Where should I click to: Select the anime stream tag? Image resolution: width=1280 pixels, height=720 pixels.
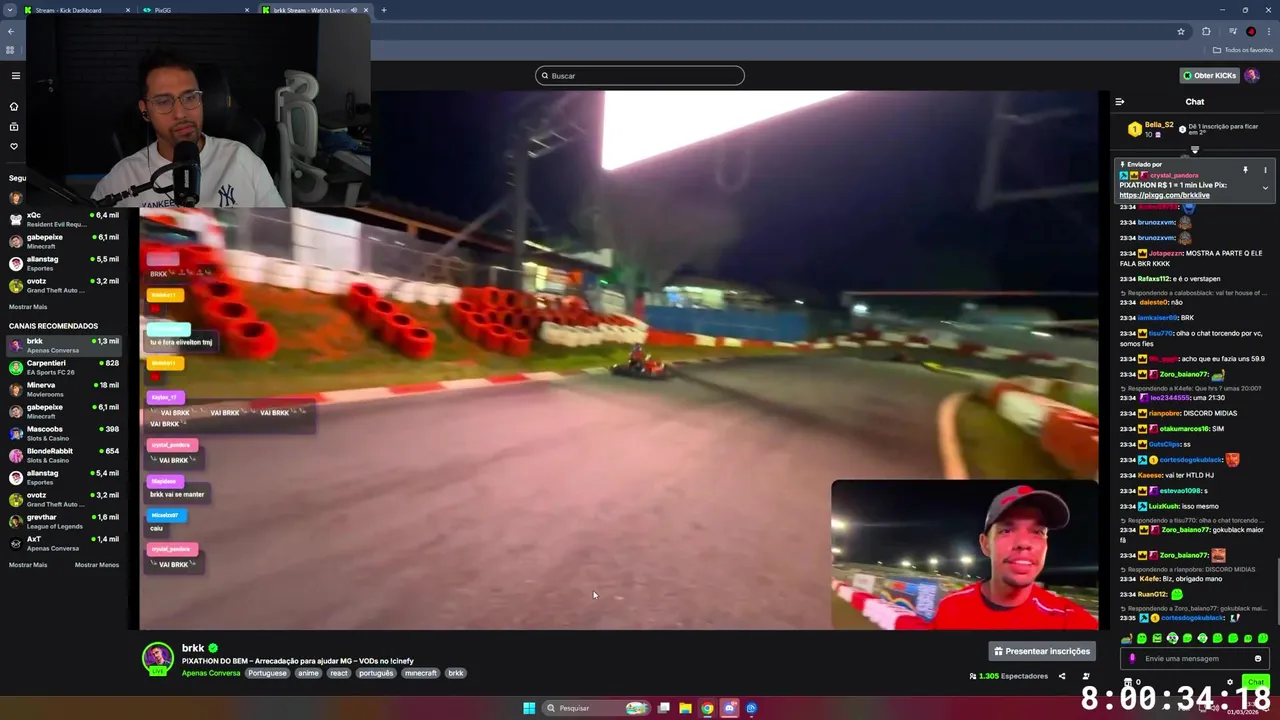(308, 673)
